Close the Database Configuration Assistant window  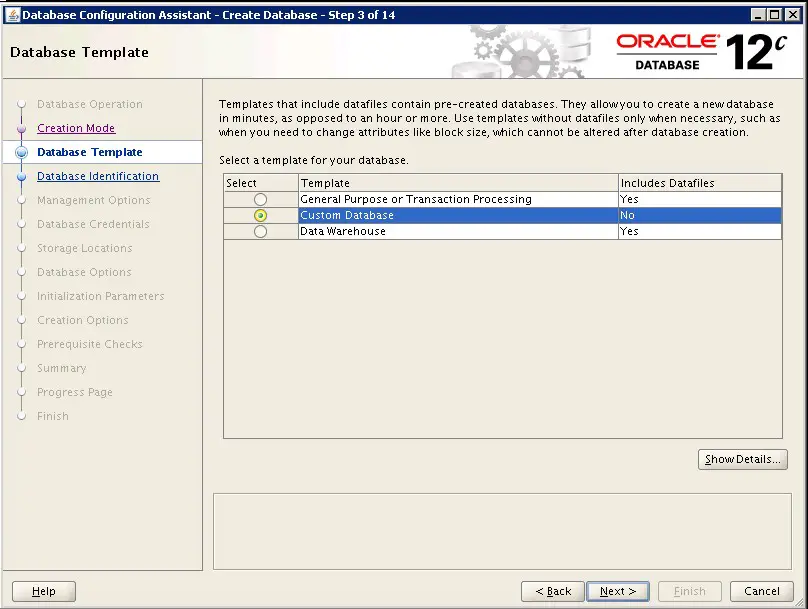click(793, 15)
